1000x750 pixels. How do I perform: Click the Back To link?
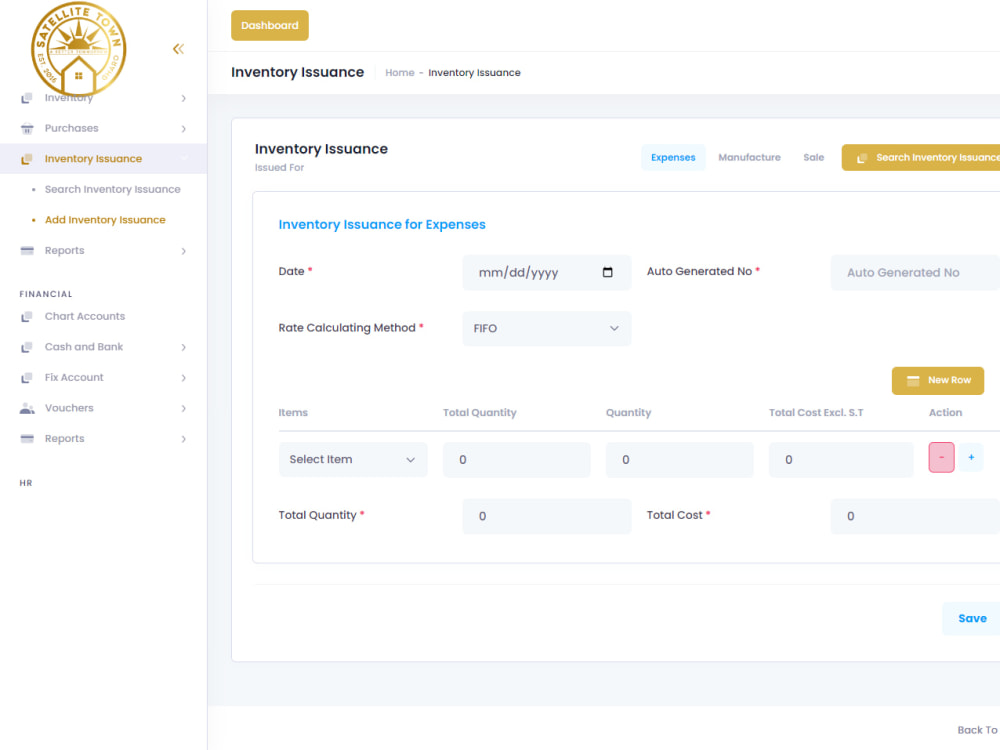[978, 730]
